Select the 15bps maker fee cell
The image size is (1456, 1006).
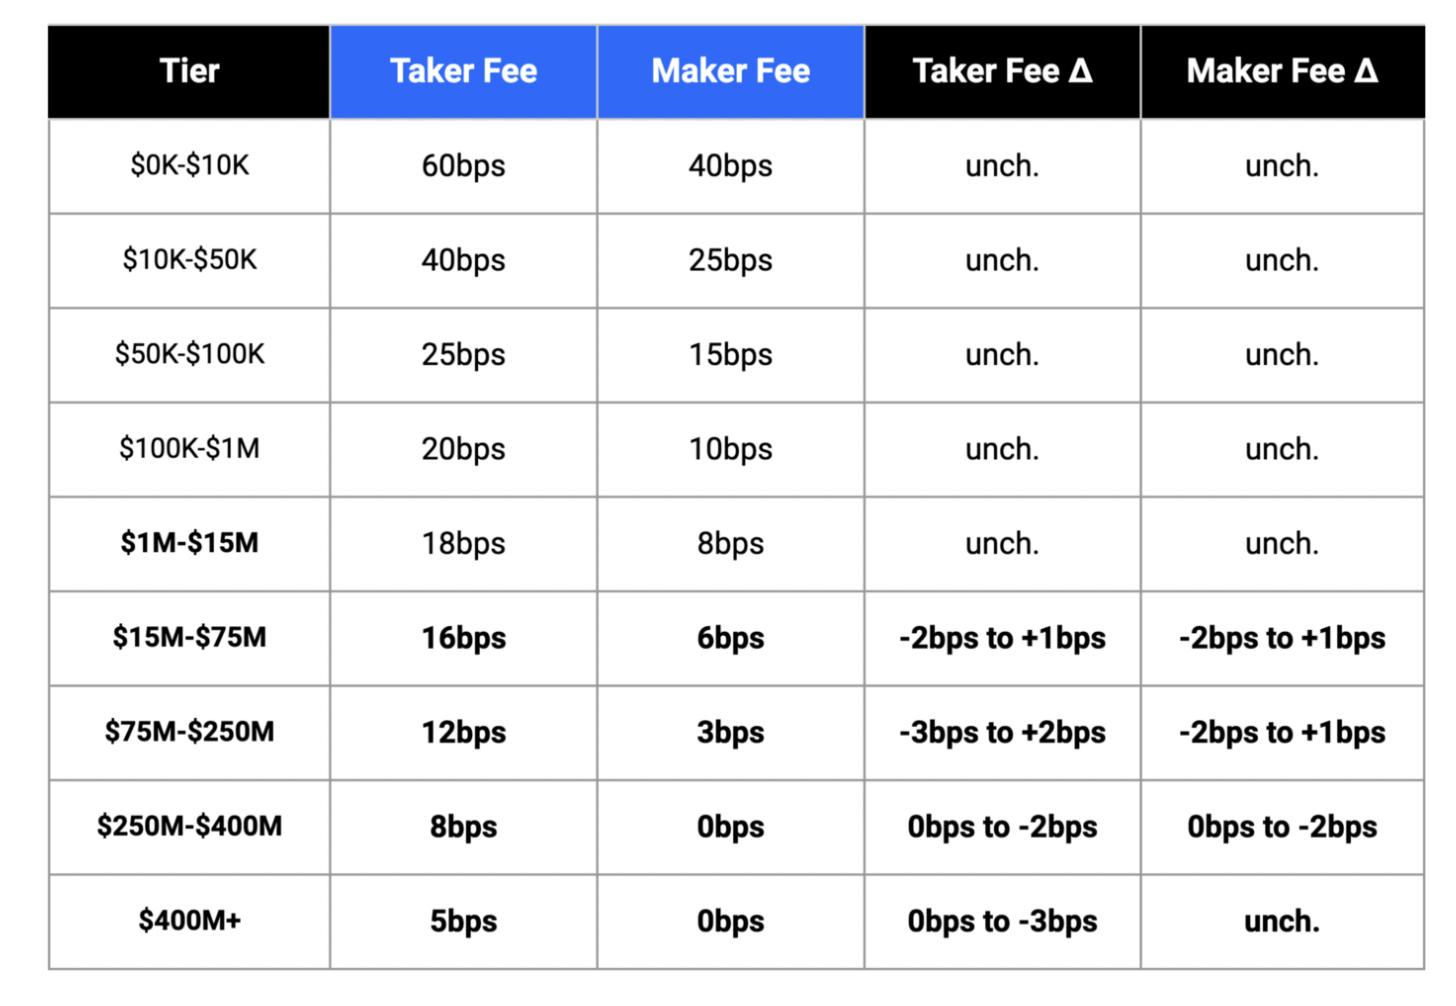[730, 354]
